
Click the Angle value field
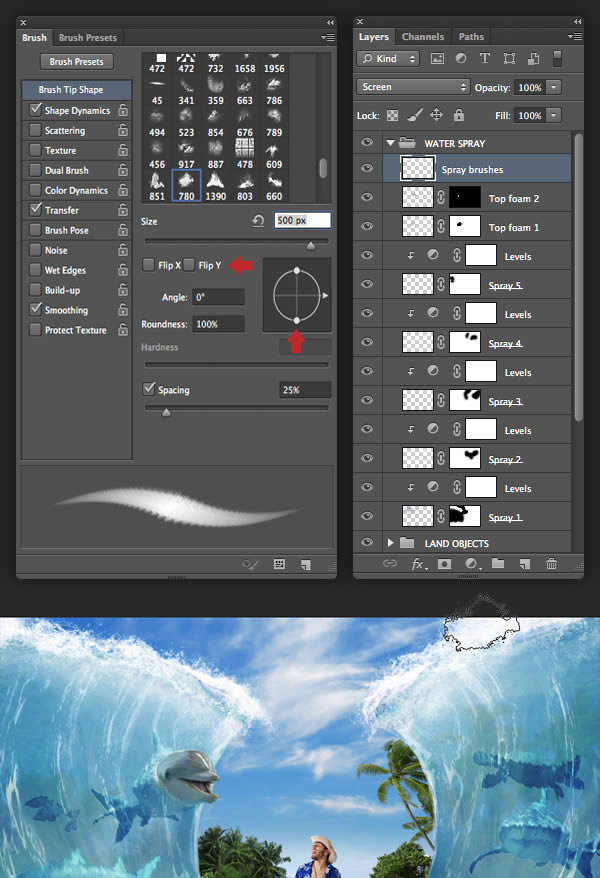(x=218, y=297)
